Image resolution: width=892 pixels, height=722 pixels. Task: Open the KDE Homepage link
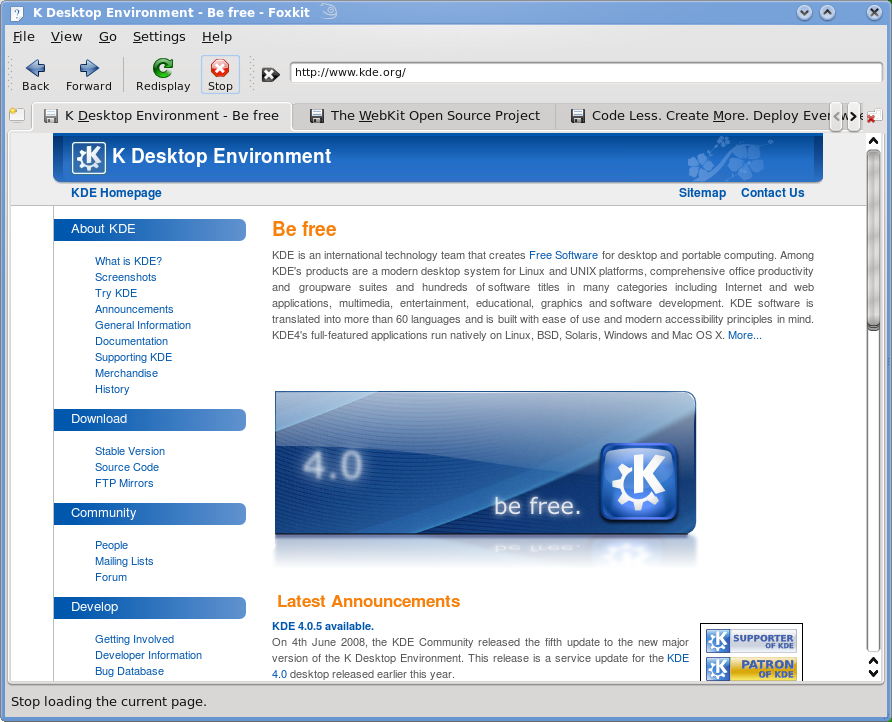[x=116, y=193]
